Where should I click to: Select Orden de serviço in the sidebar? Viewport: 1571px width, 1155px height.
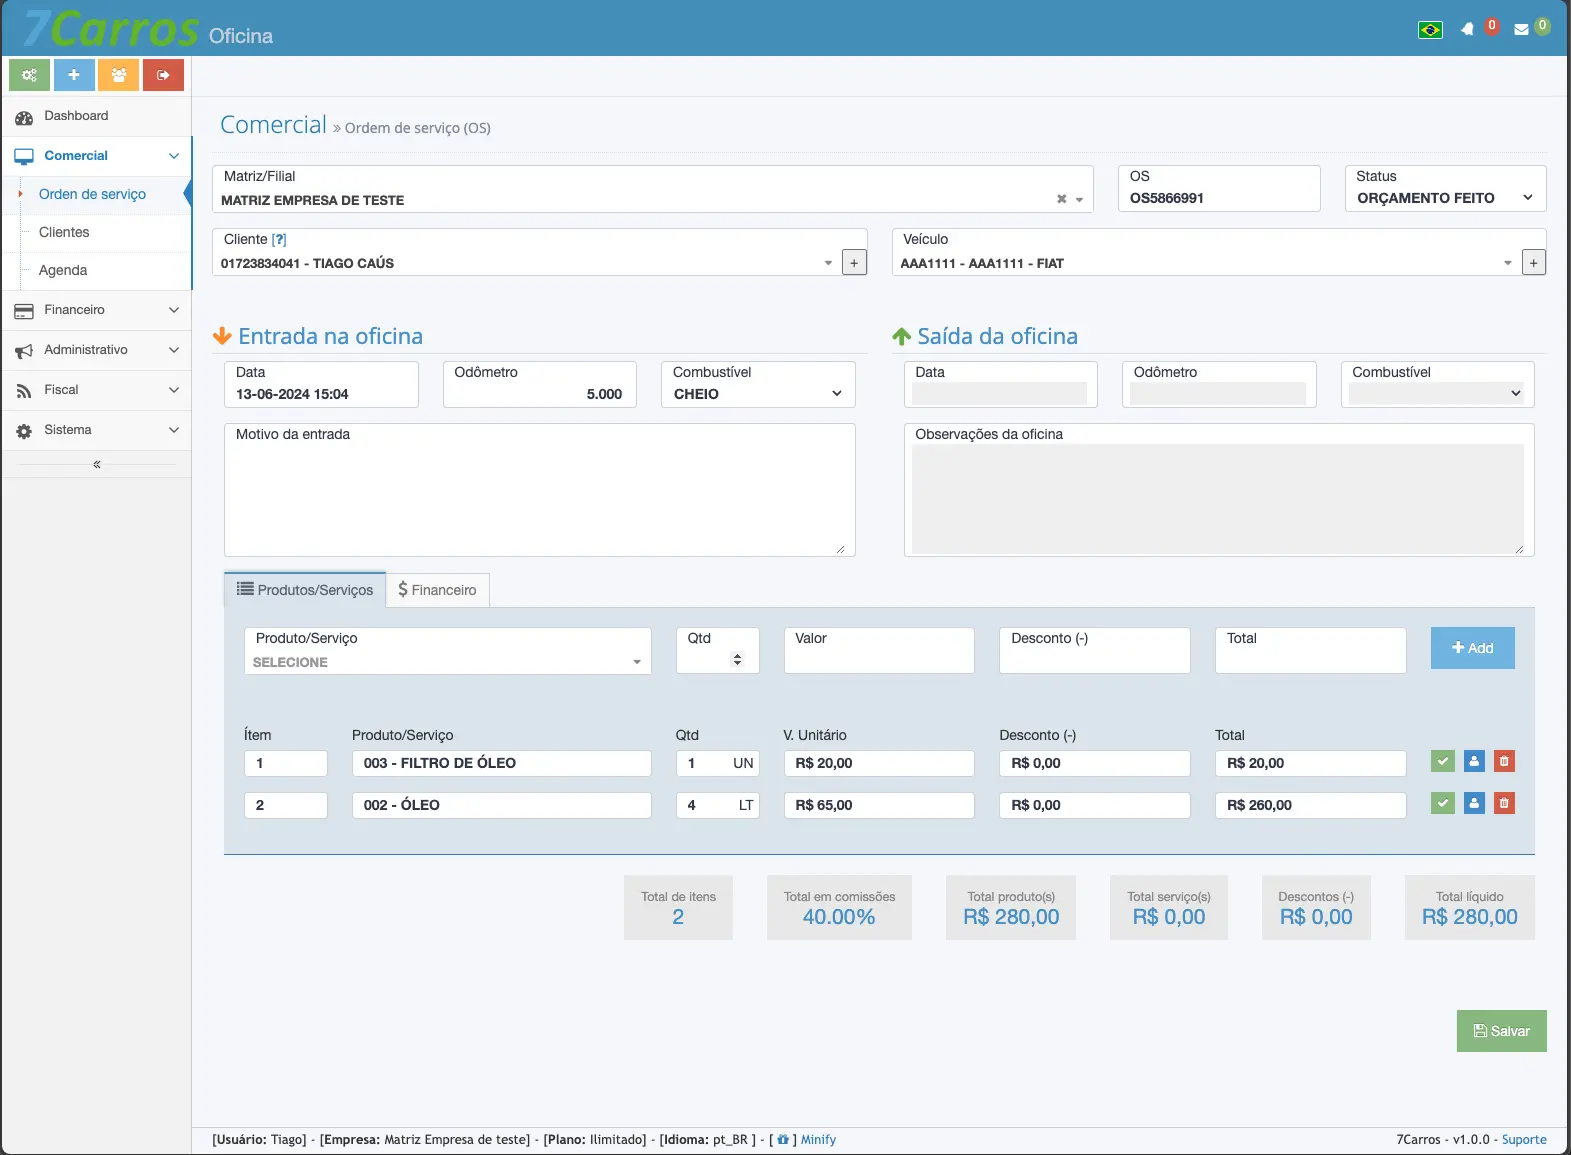tap(92, 194)
